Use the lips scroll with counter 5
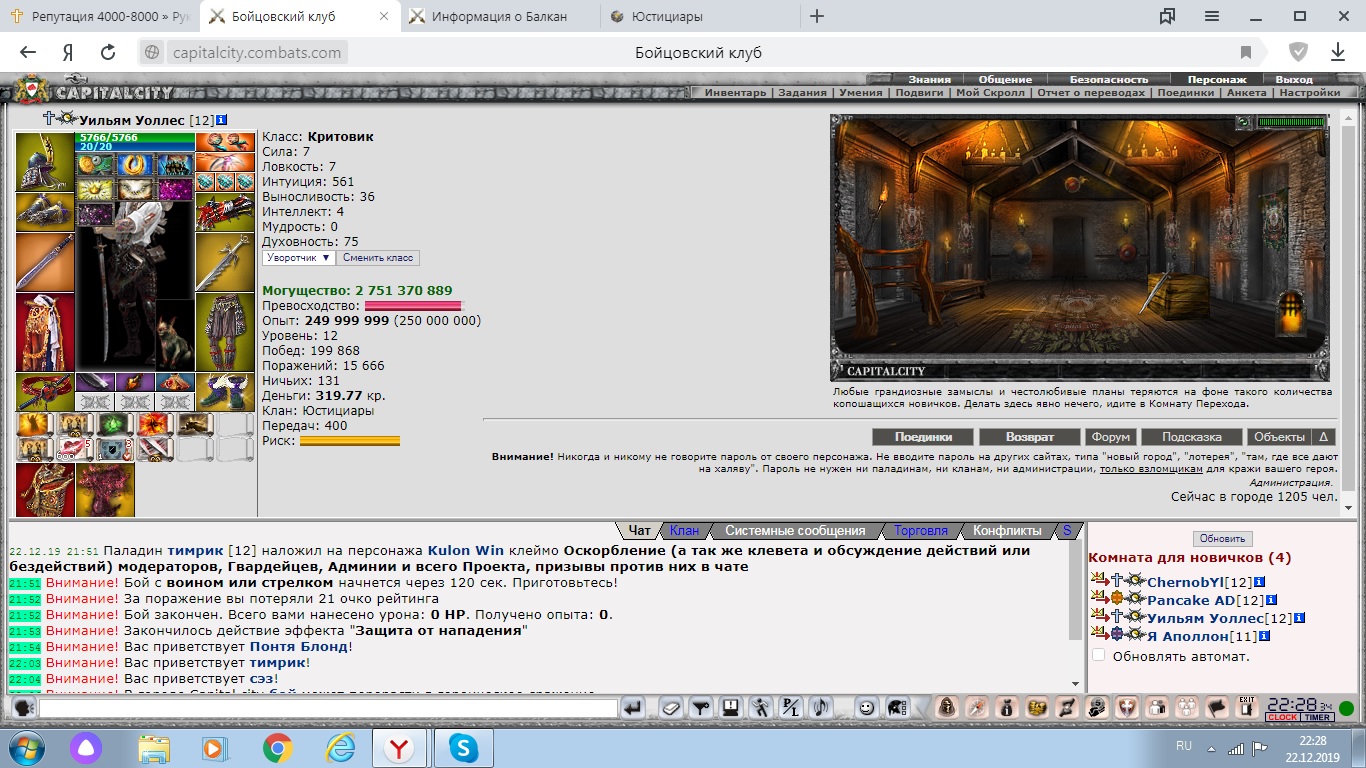The height and width of the screenshot is (768, 1366). [x=75, y=449]
